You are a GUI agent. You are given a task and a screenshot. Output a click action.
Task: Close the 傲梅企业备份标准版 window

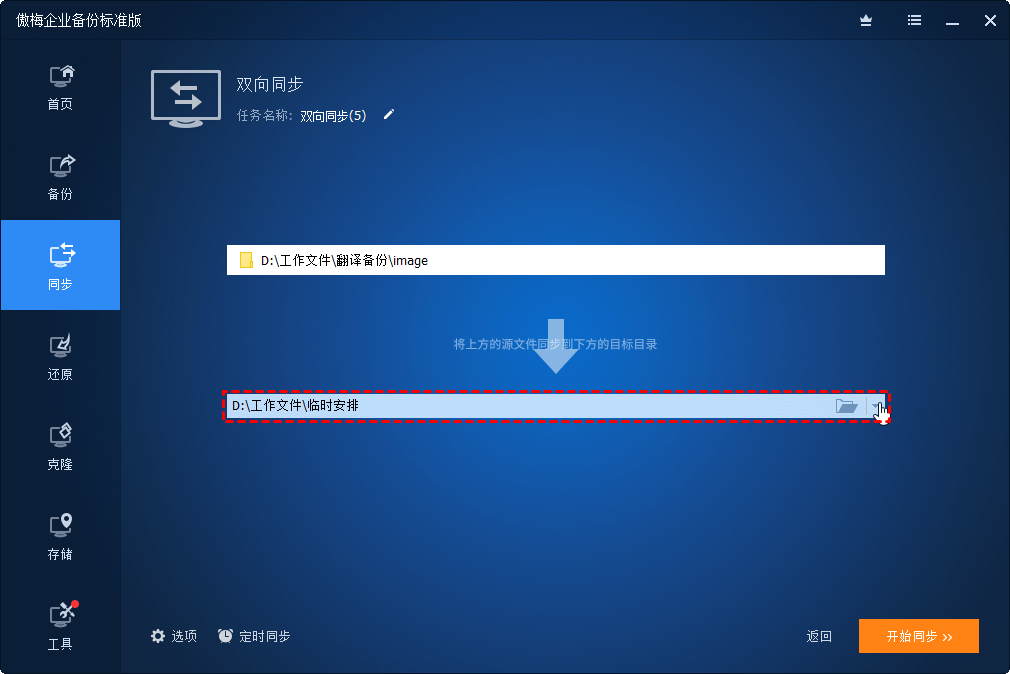[x=991, y=21]
